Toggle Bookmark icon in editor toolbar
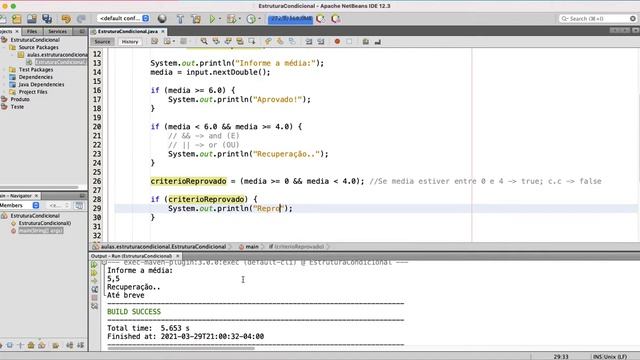640x360 pixels. 292,41
